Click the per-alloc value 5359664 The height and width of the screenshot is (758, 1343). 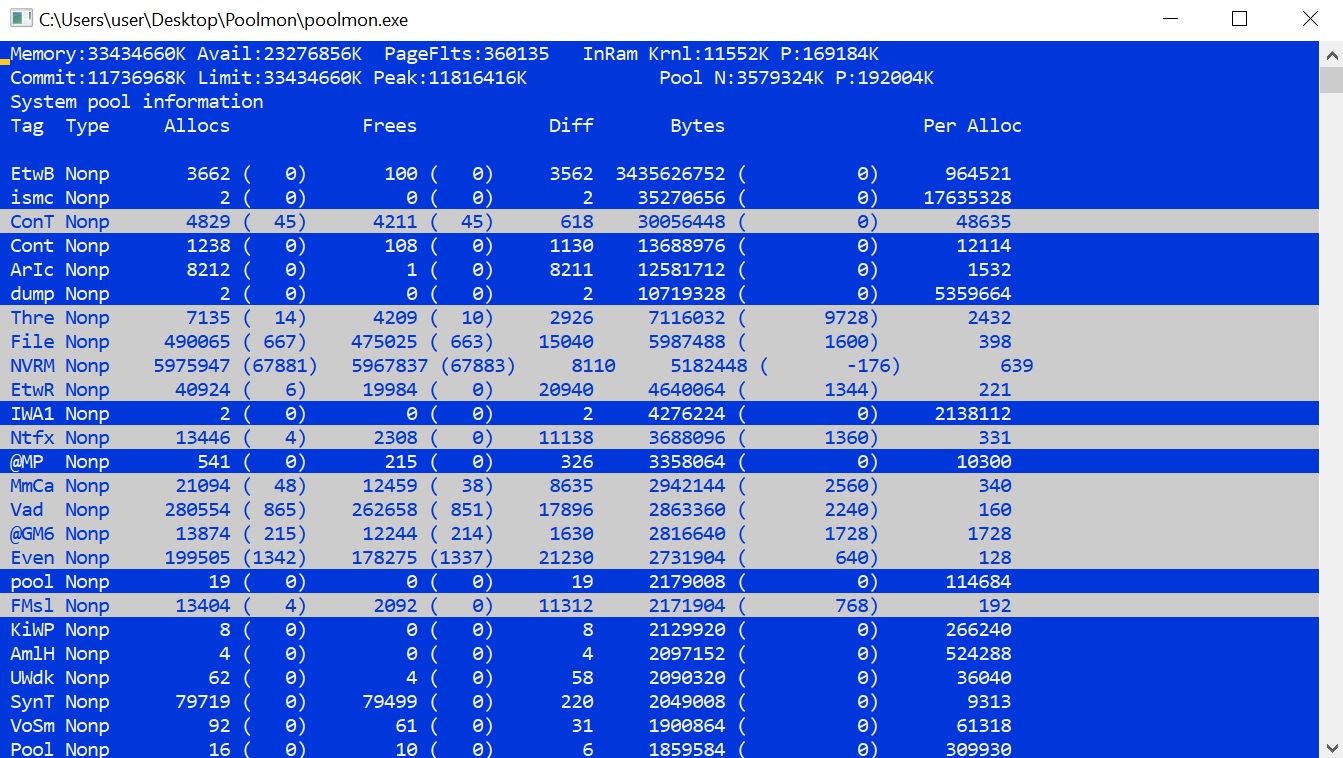coord(972,294)
